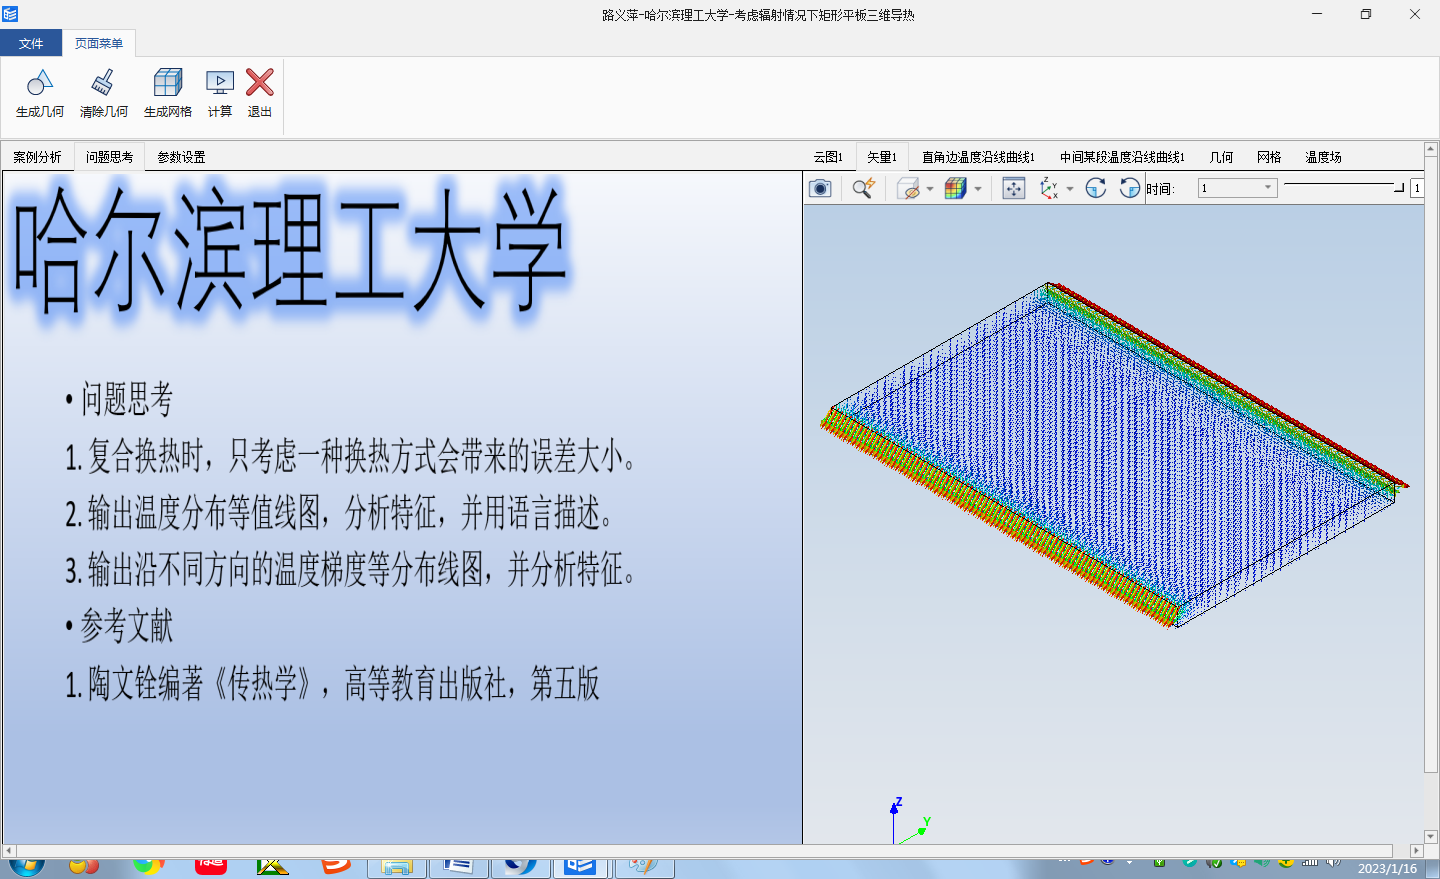Open the 中间某段温度沿线曲线1 tab

1122,157
